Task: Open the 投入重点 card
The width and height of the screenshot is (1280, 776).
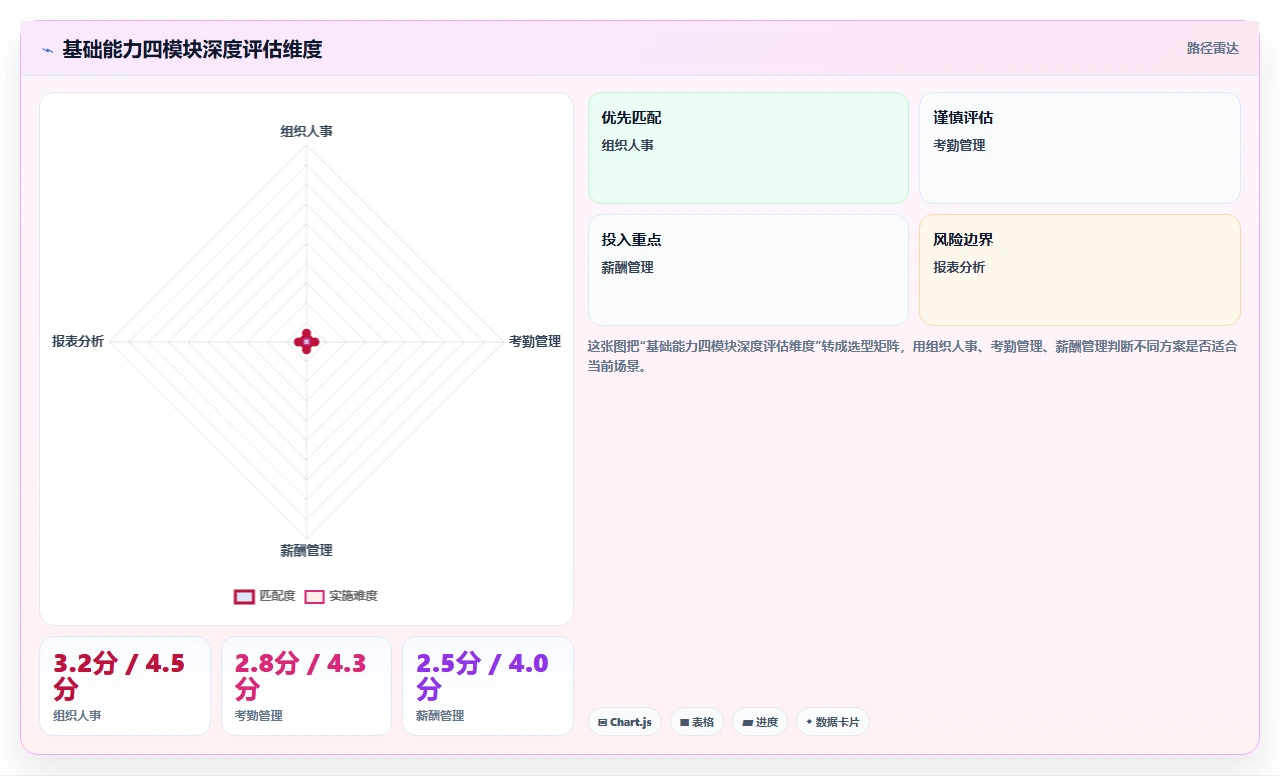Action: coord(748,270)
